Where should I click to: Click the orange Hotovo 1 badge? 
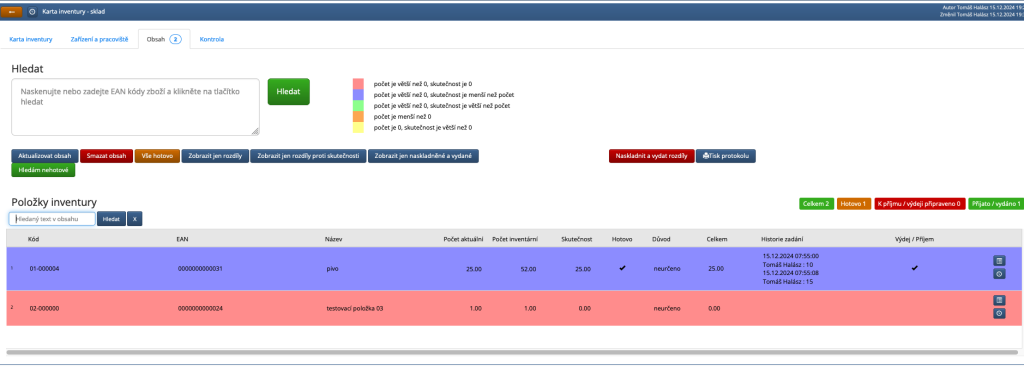pos(854,204)
